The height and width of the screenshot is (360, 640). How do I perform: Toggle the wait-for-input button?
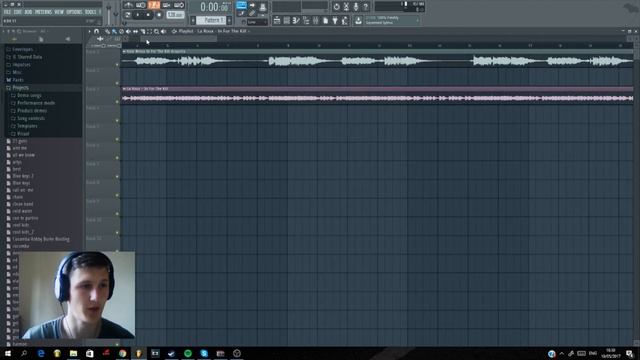[141, 5]
